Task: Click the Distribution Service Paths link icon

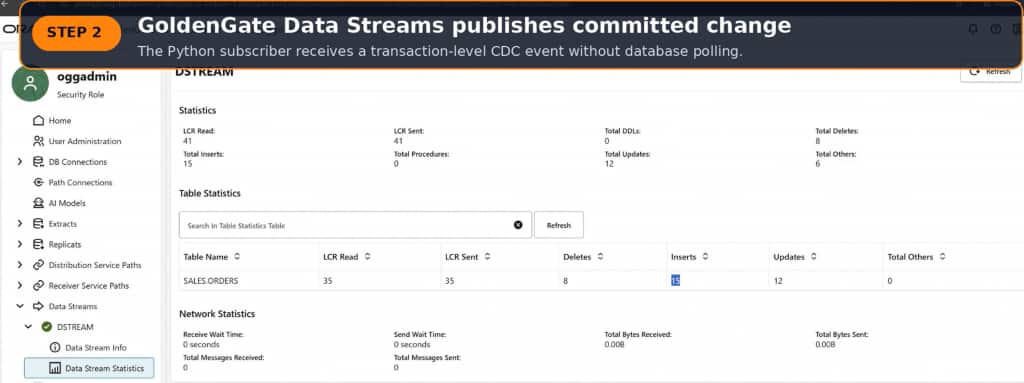Action: pyautogui.click(x=39, y=265)
